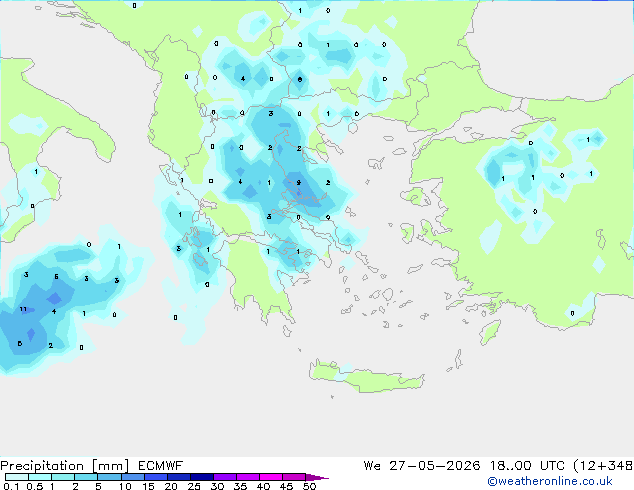Image resolution: width=634 pixels, height=490 pixels.
Task: Click the 1–2 mm legend color swatch
Action: point(63,477)
